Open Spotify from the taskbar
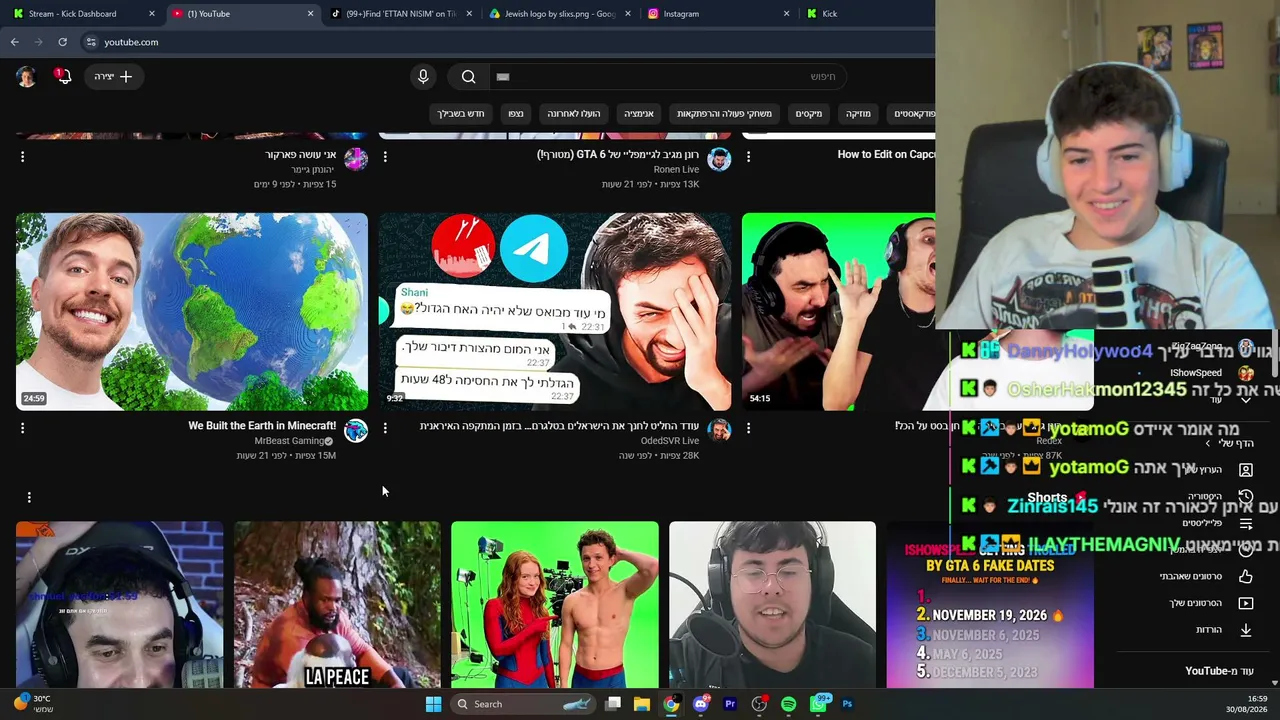This screenshot has width=1280, height=720. coord(788,704)
